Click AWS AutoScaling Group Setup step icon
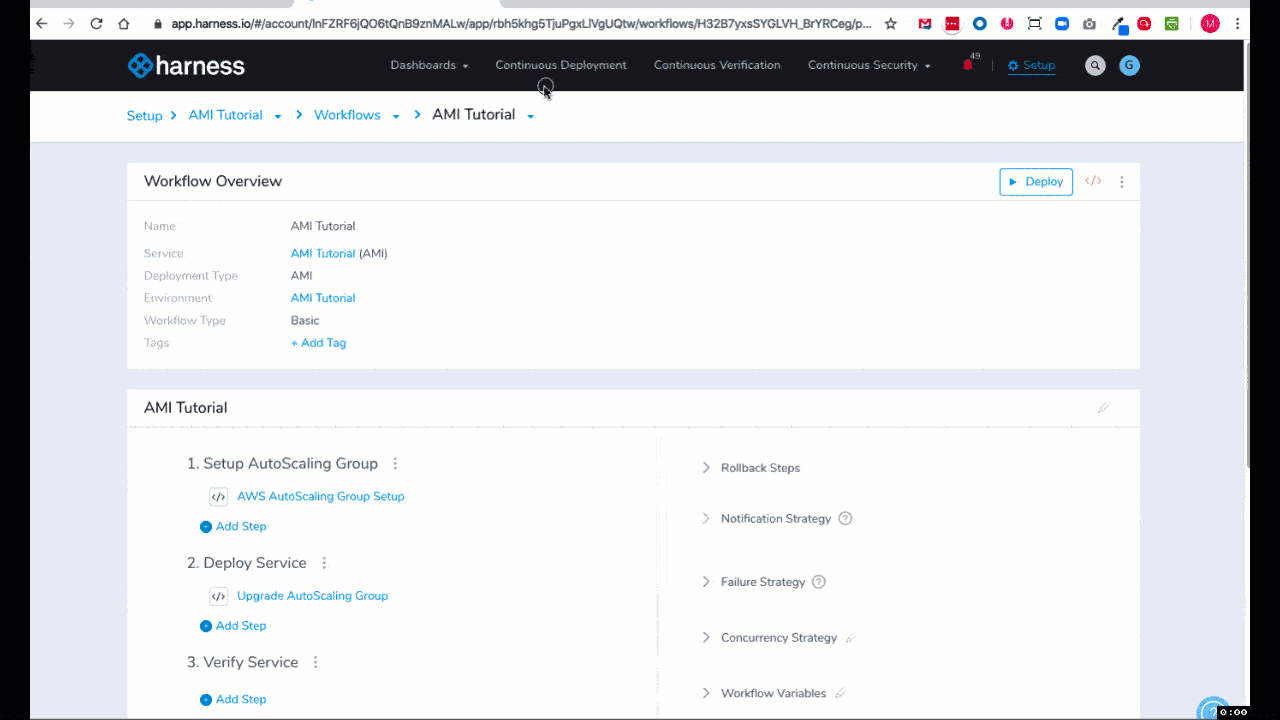Viewport: 1280px width, 720px height. click(218, 497)
